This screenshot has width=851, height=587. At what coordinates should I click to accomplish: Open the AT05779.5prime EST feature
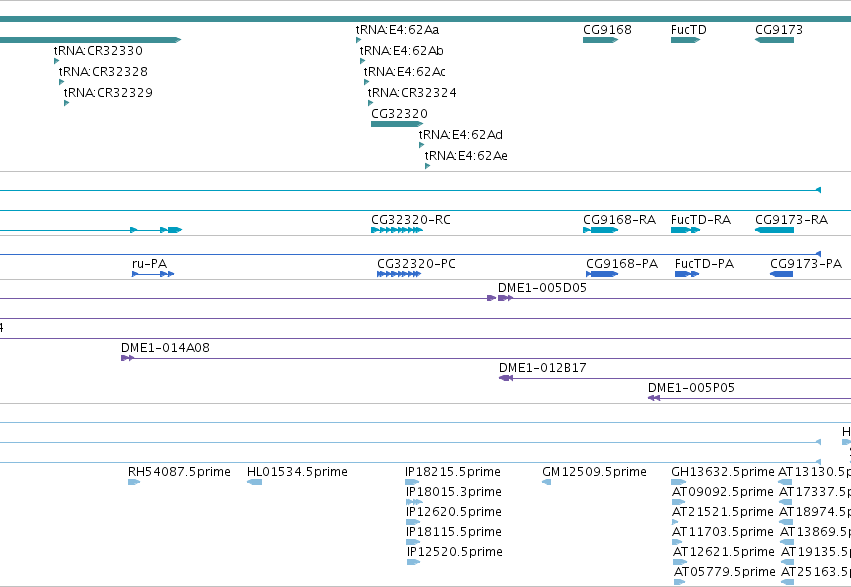[679, 582]
